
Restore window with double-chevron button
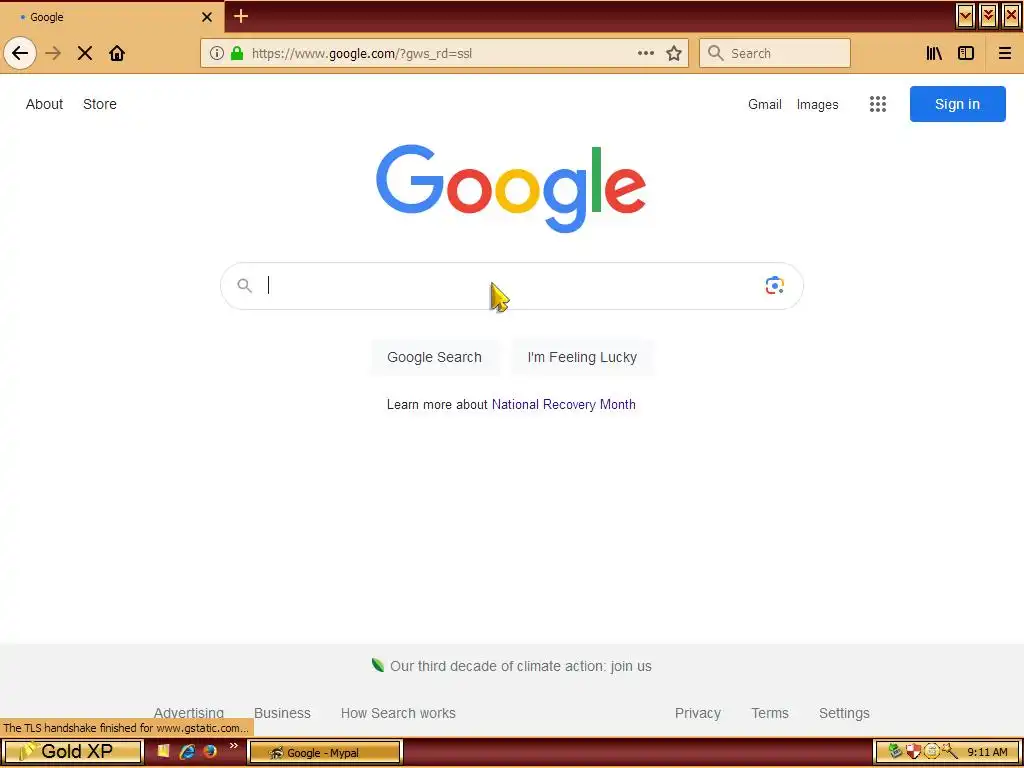(988, 16)
